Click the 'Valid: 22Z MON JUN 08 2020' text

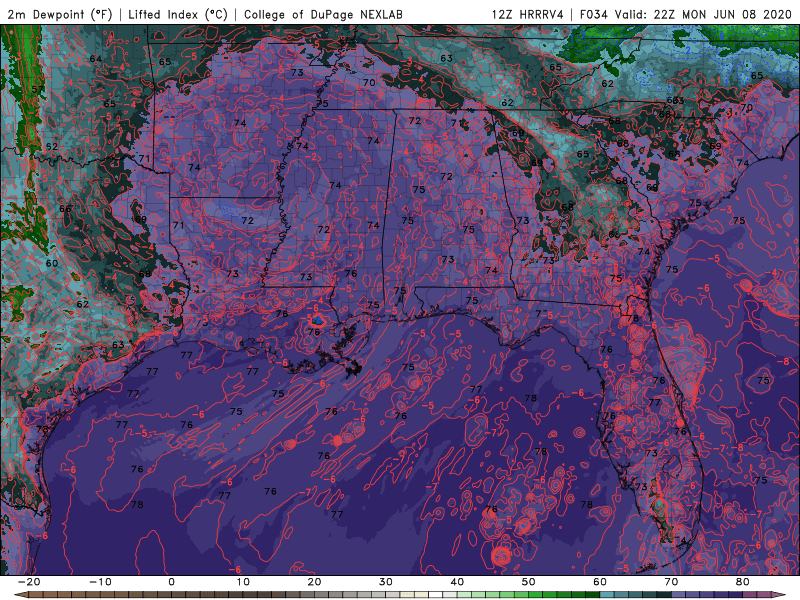(703, 14)
